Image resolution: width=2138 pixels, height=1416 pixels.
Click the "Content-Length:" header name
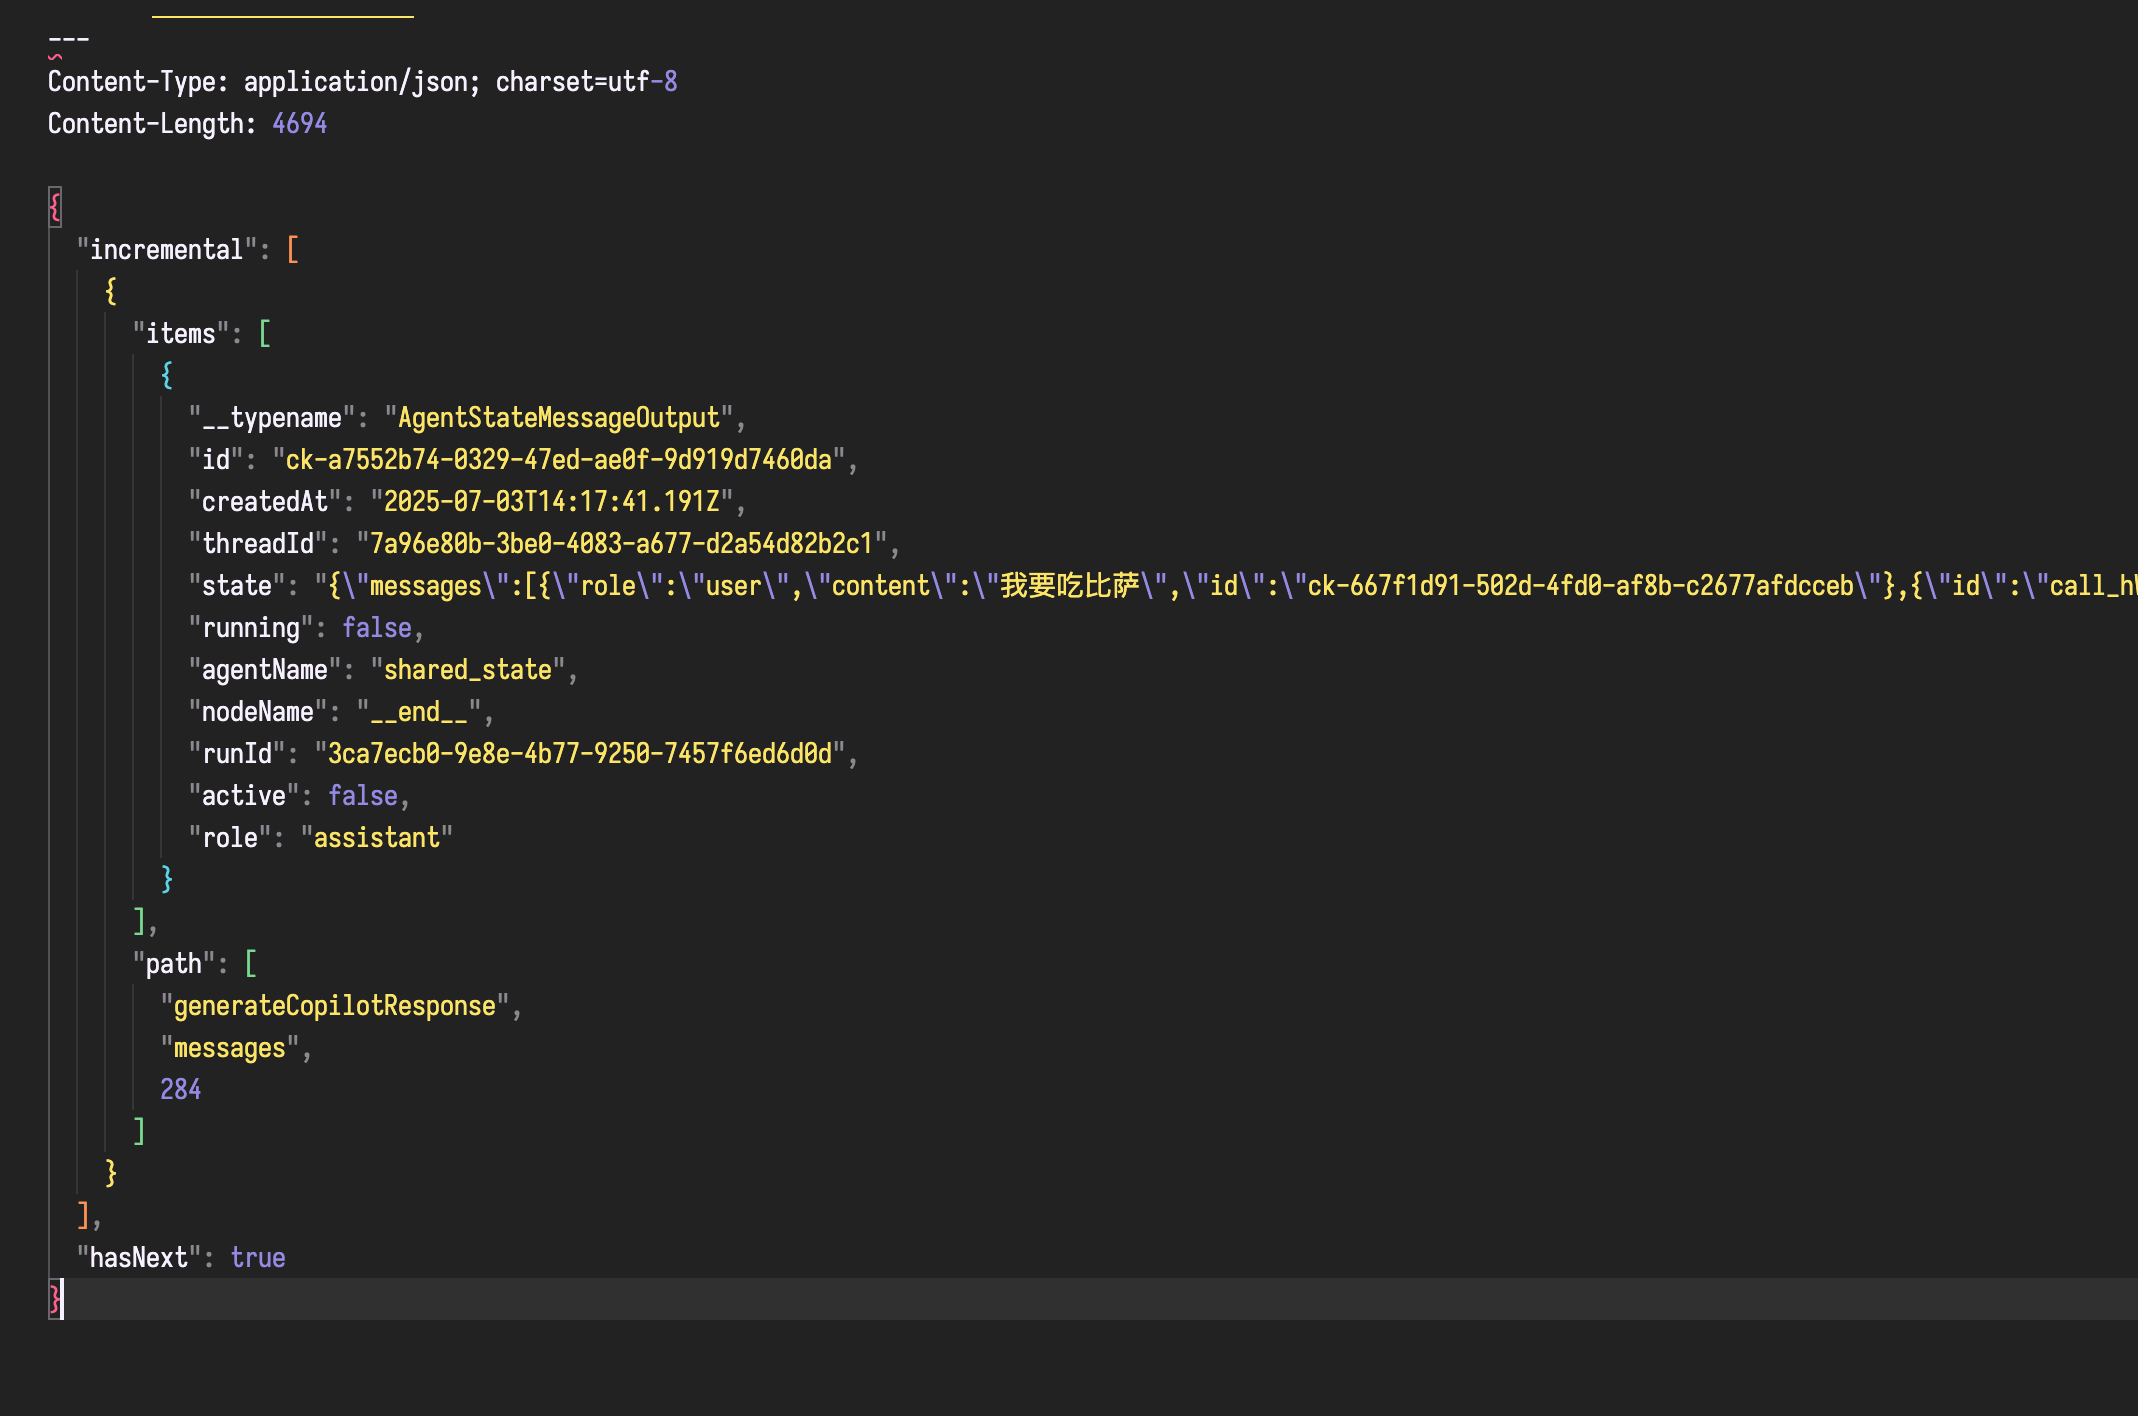point(152,124)
